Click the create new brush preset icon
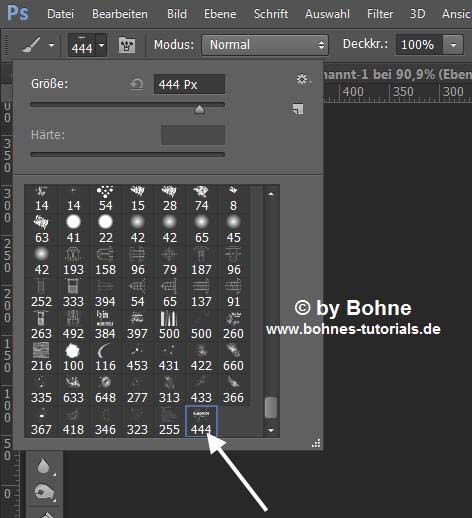This screenshot has height=518, width=472. [x=298, y=109]
